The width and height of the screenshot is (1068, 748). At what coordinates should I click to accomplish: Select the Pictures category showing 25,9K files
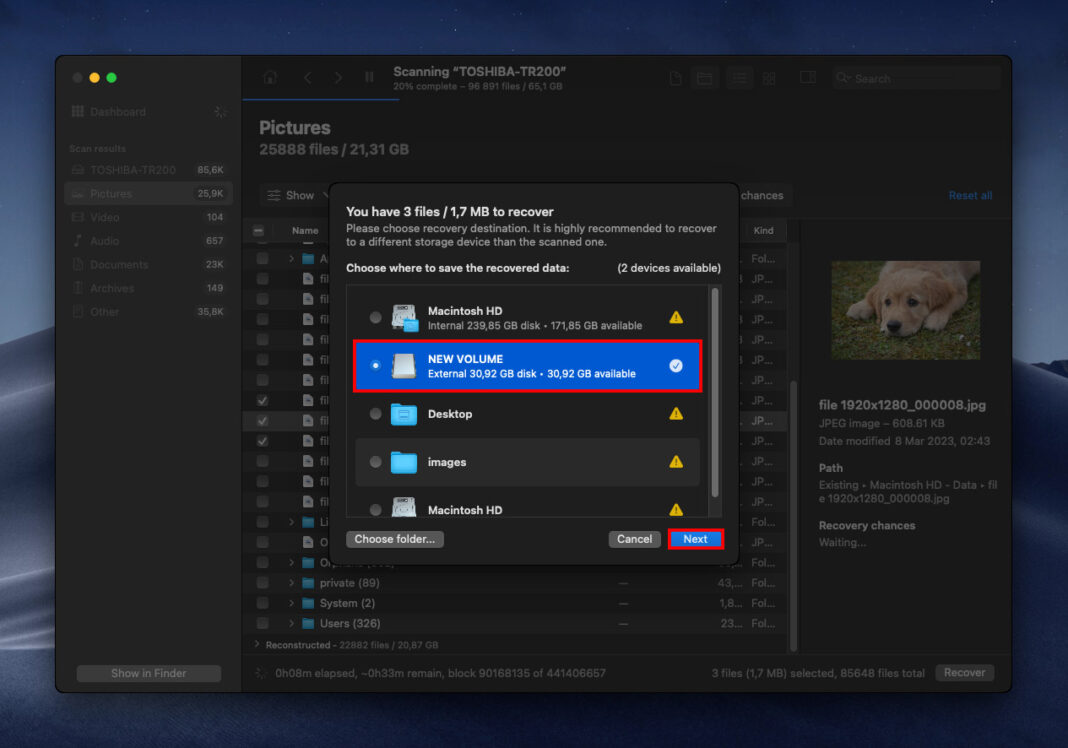pyautogui.click(x=113, y=192)
